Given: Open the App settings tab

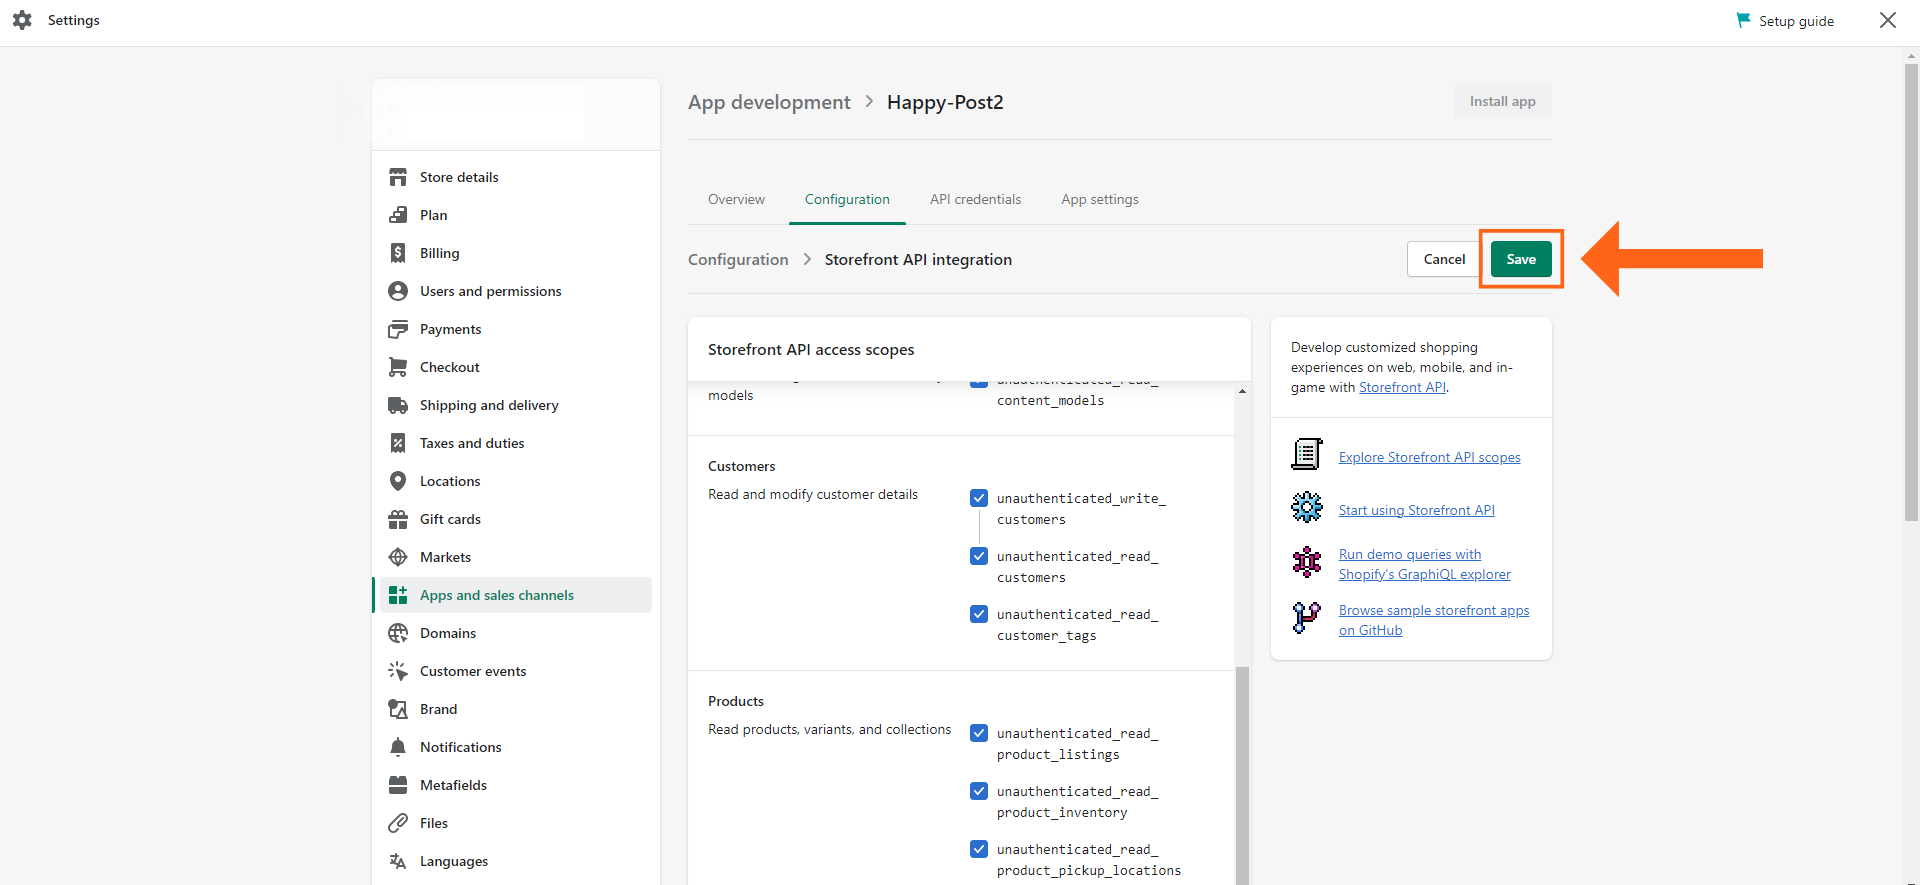Looking at the screenshot, I should click(1099, 199).
